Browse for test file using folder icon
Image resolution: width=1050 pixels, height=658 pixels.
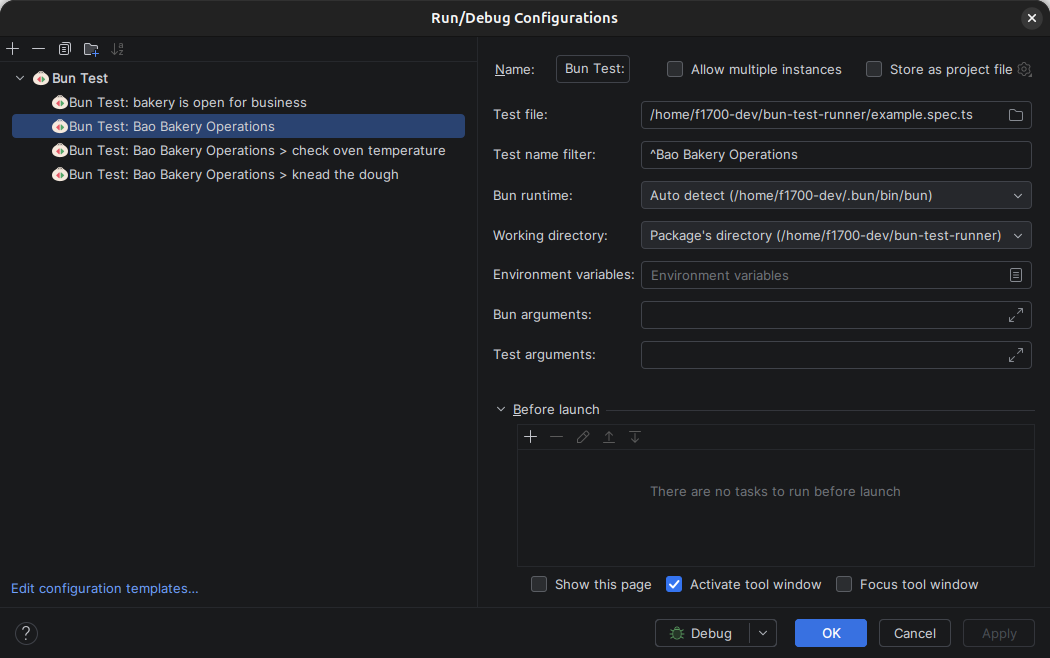click(1016, 115)
